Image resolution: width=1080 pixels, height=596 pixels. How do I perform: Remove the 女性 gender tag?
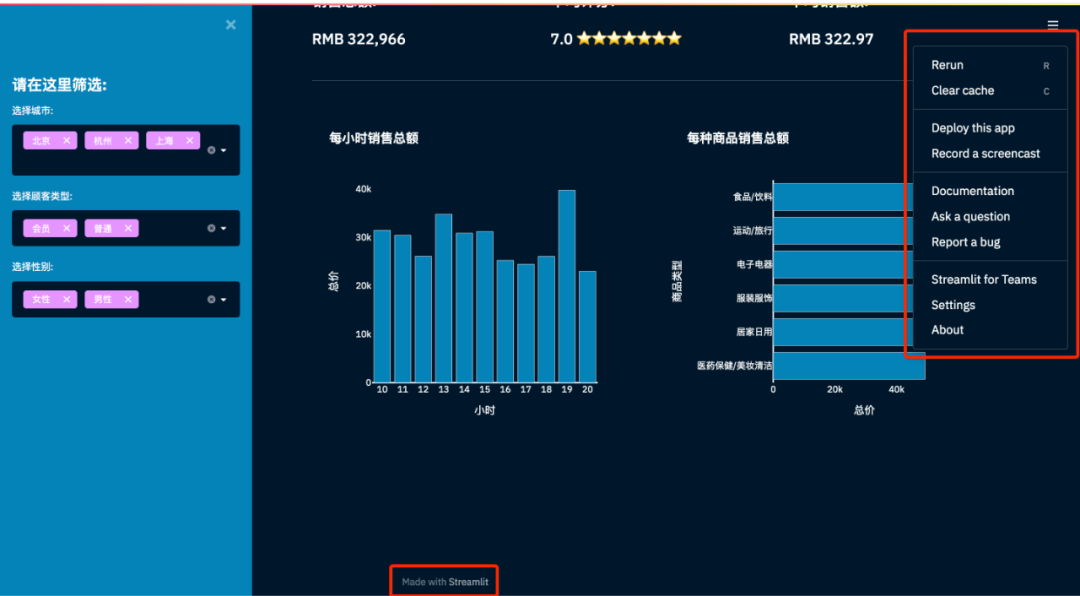[66, 299]
